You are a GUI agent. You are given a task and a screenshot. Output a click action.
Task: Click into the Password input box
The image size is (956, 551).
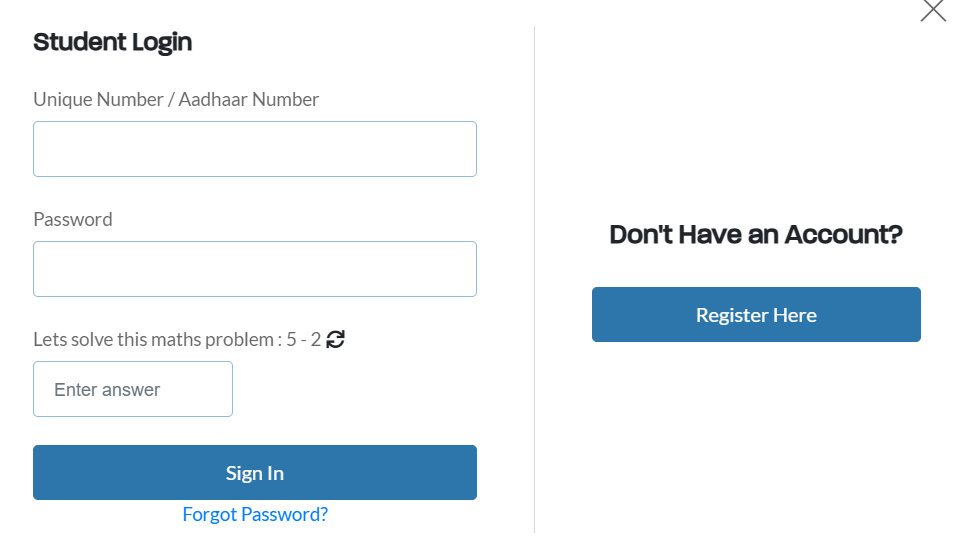pyautogui.click(x=255, y=269)
